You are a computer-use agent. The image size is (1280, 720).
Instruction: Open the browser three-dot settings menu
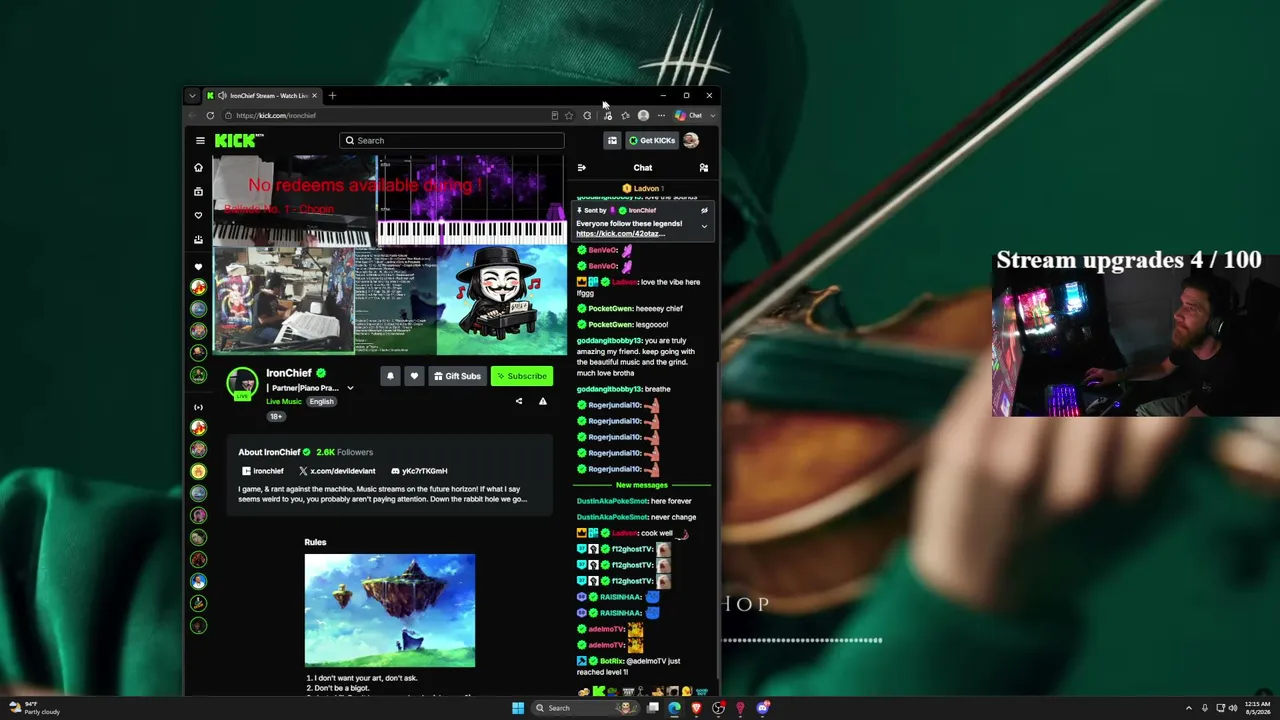[x=661, y=116]
